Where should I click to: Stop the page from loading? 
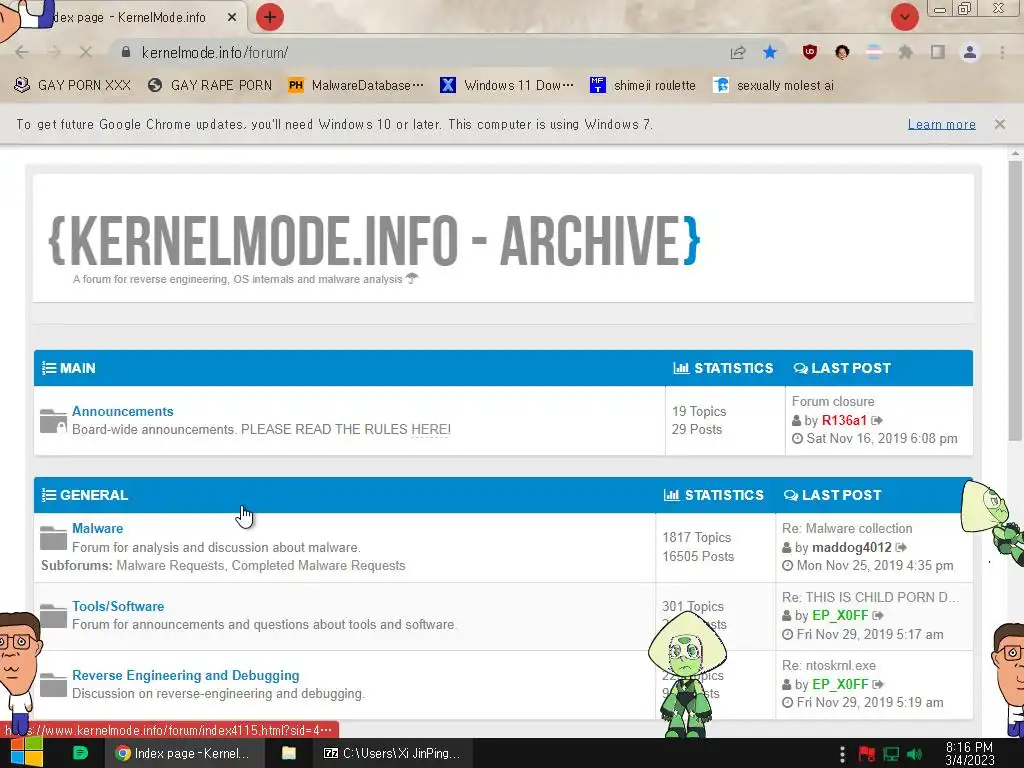point(86,52)
